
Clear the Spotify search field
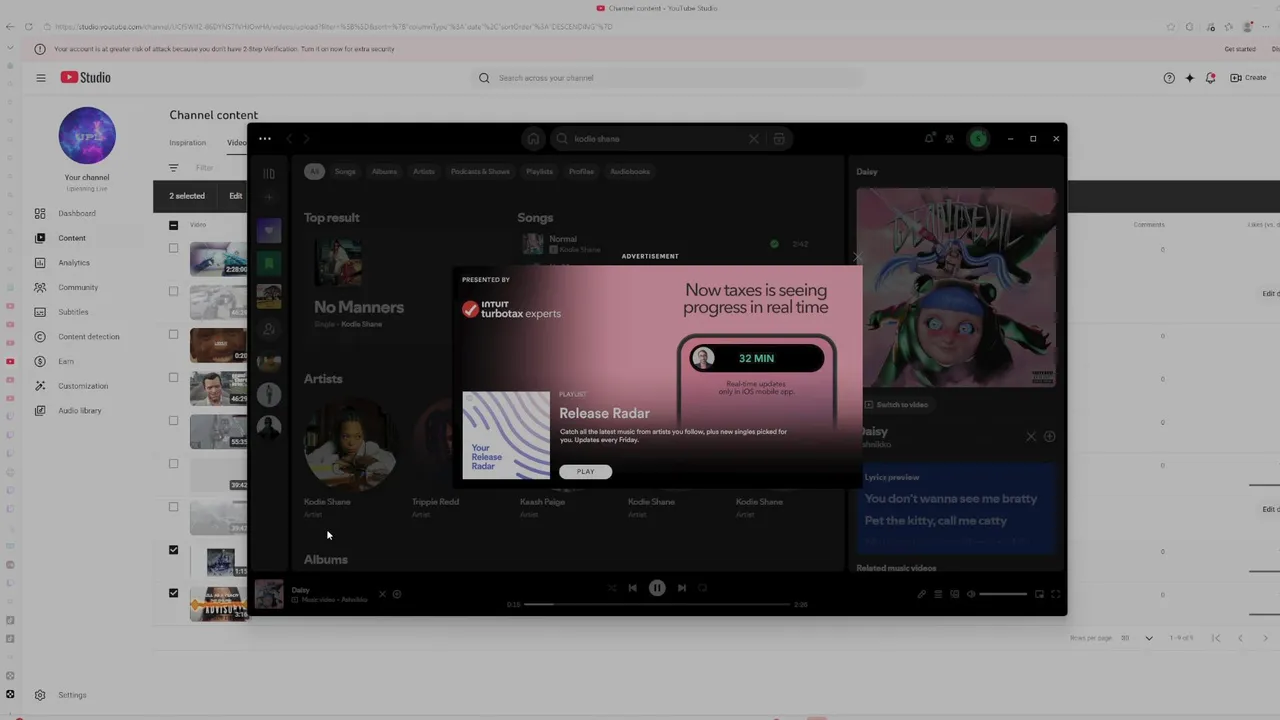point(754,139)
